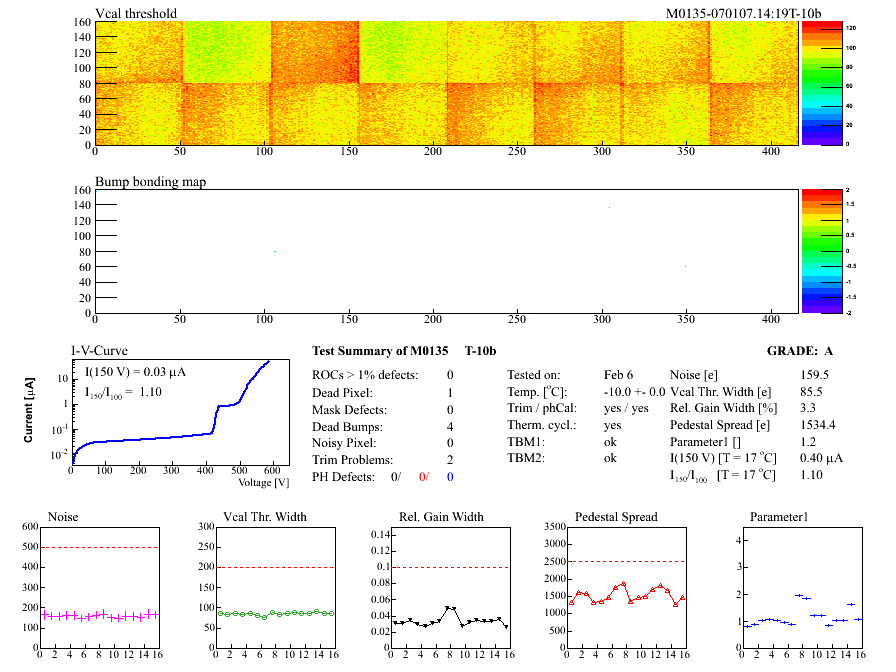Select the "I-V-Curve" plot title
Image resolution: width=896 pixels, height=672 pixels.
pos(99,351)
